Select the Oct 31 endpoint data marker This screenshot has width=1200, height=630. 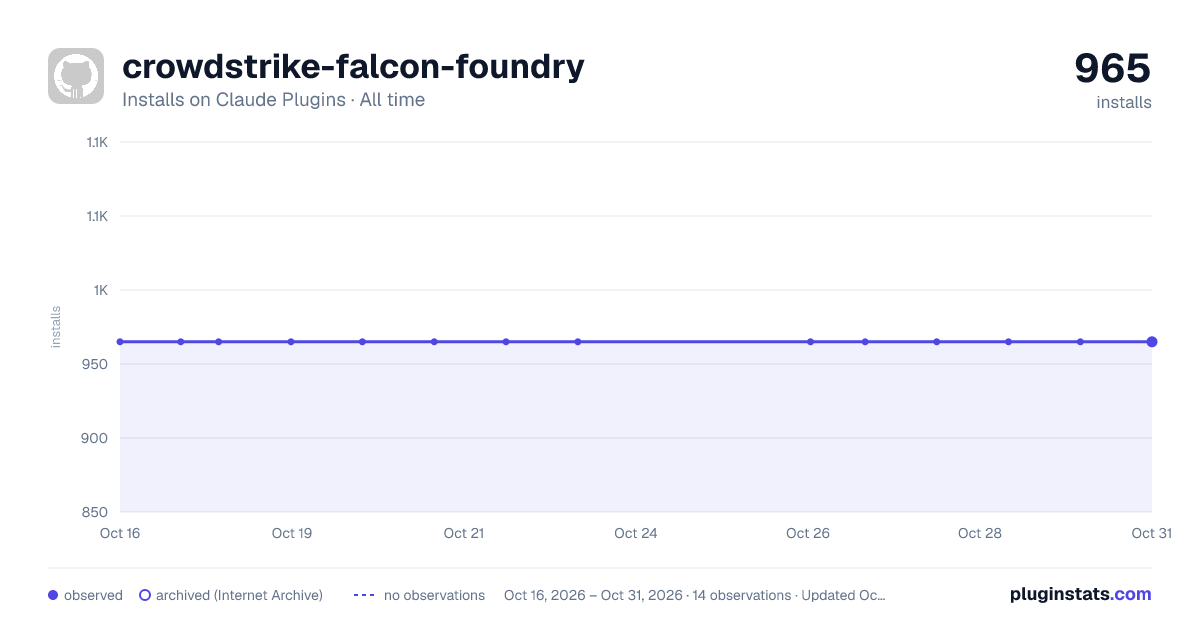1152,342
